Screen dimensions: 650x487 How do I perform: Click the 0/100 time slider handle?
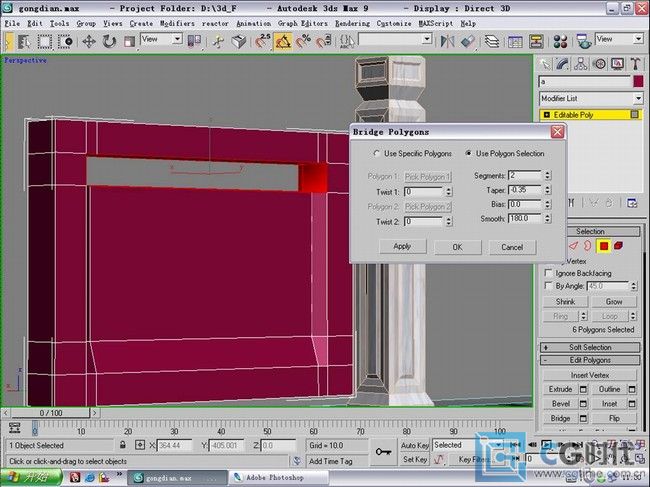pyautogui.click(x=51, y=413)
